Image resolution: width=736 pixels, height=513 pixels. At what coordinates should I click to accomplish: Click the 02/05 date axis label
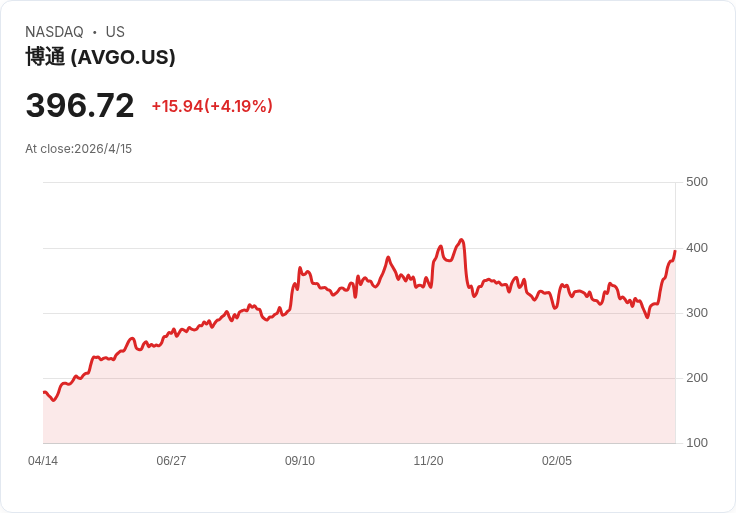557,461
